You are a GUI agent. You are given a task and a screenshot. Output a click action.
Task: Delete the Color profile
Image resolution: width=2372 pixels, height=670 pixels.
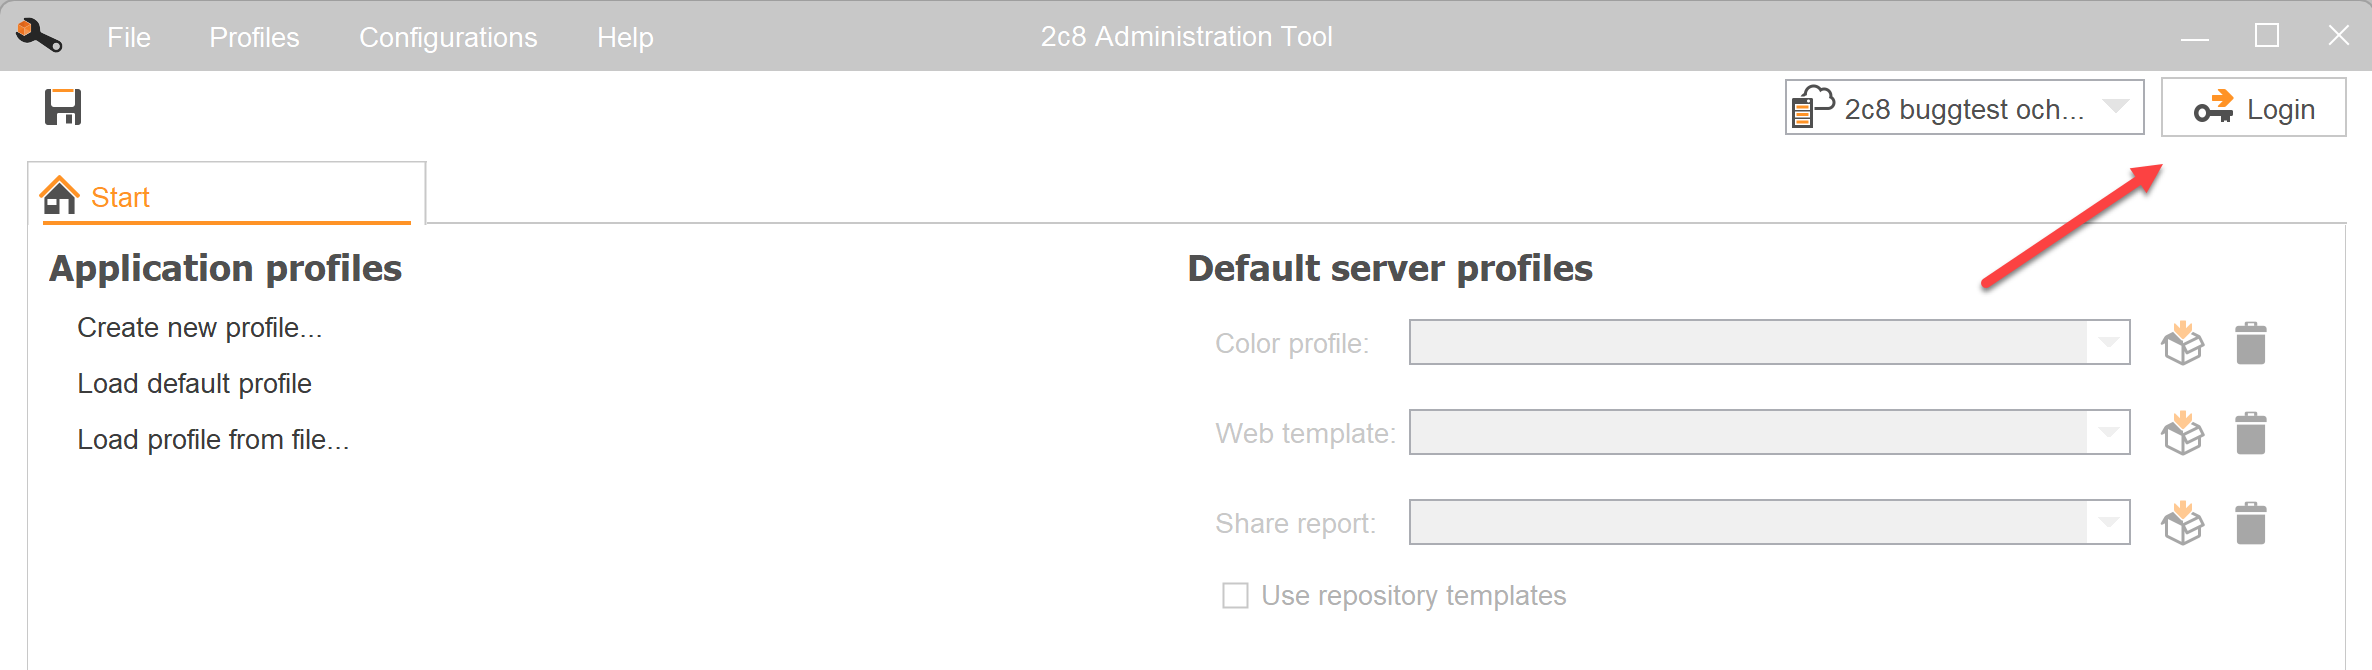point(2250,343)
